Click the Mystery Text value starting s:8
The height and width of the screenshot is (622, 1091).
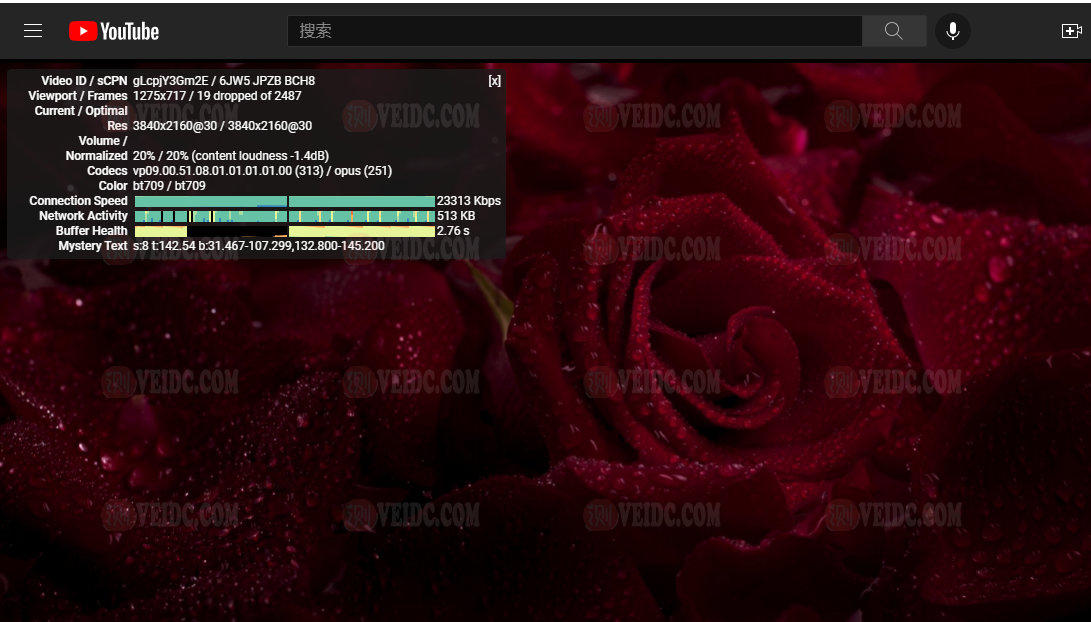pos(259,246)
